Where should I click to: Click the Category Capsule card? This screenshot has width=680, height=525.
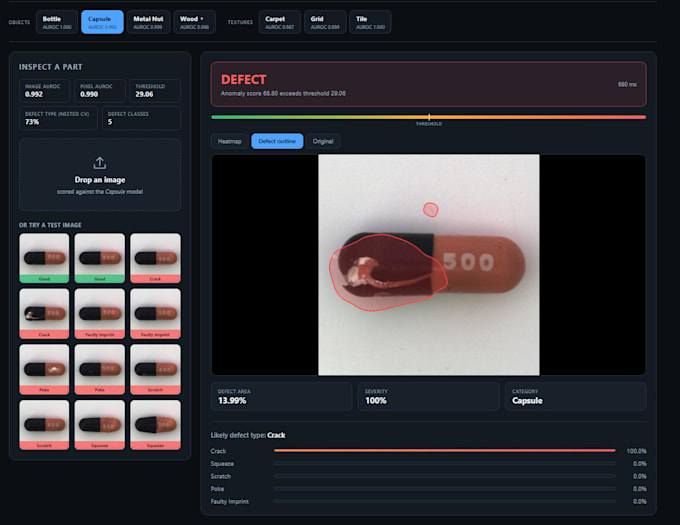575,396
